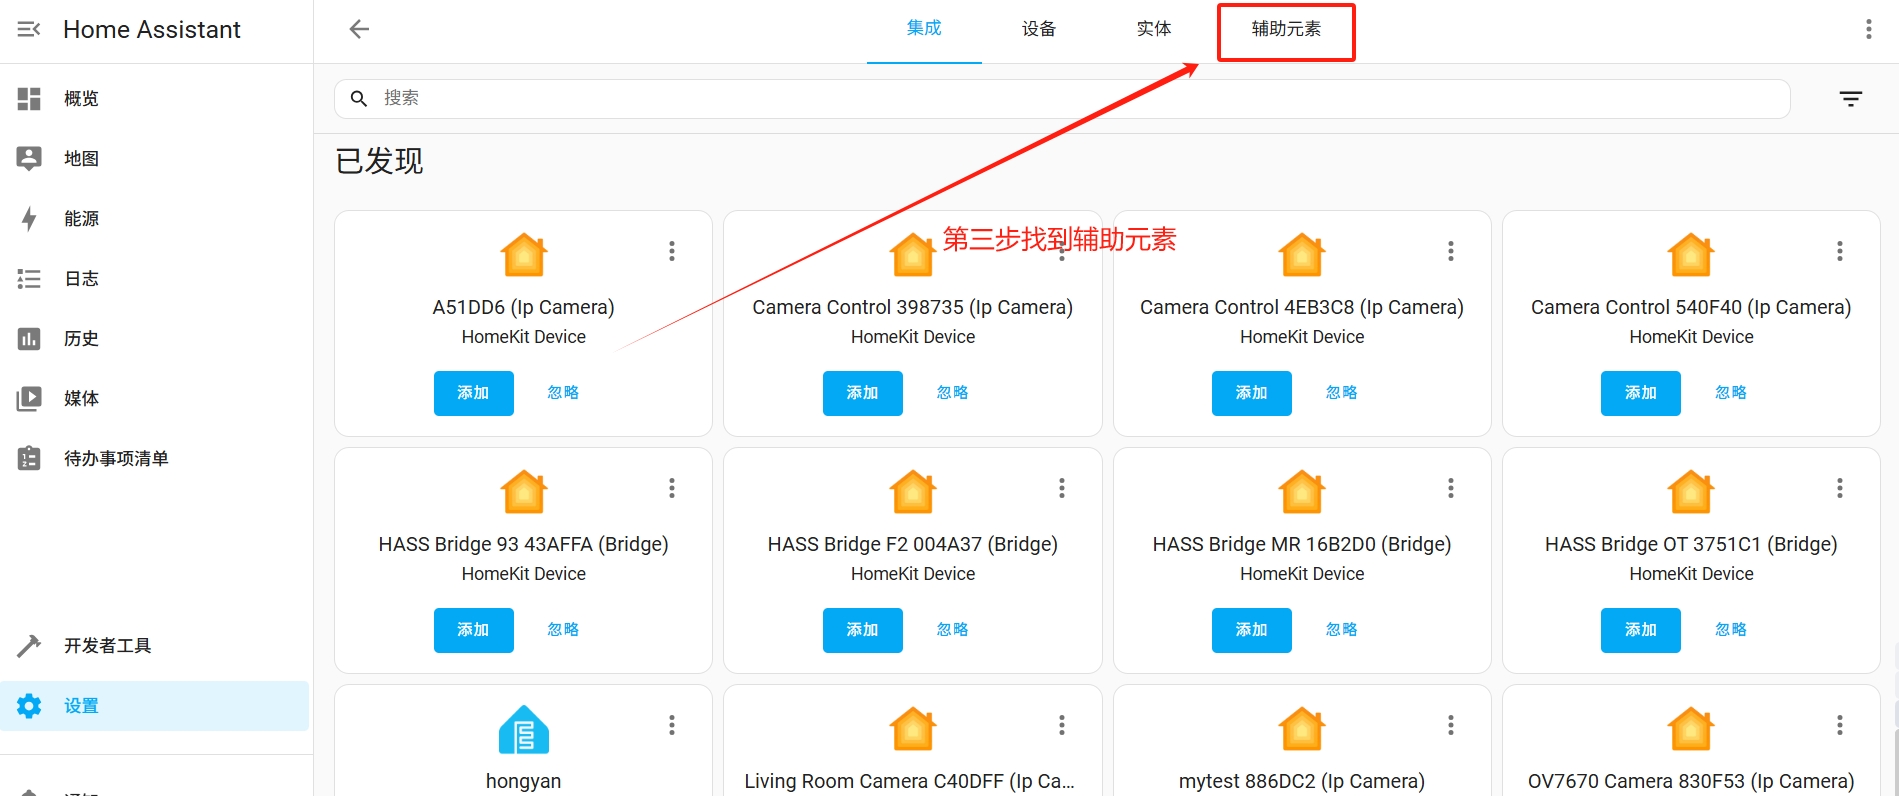Open 日志 logbook in sidebar
The image size is (1899, 796).
click(x=155, y=278)
